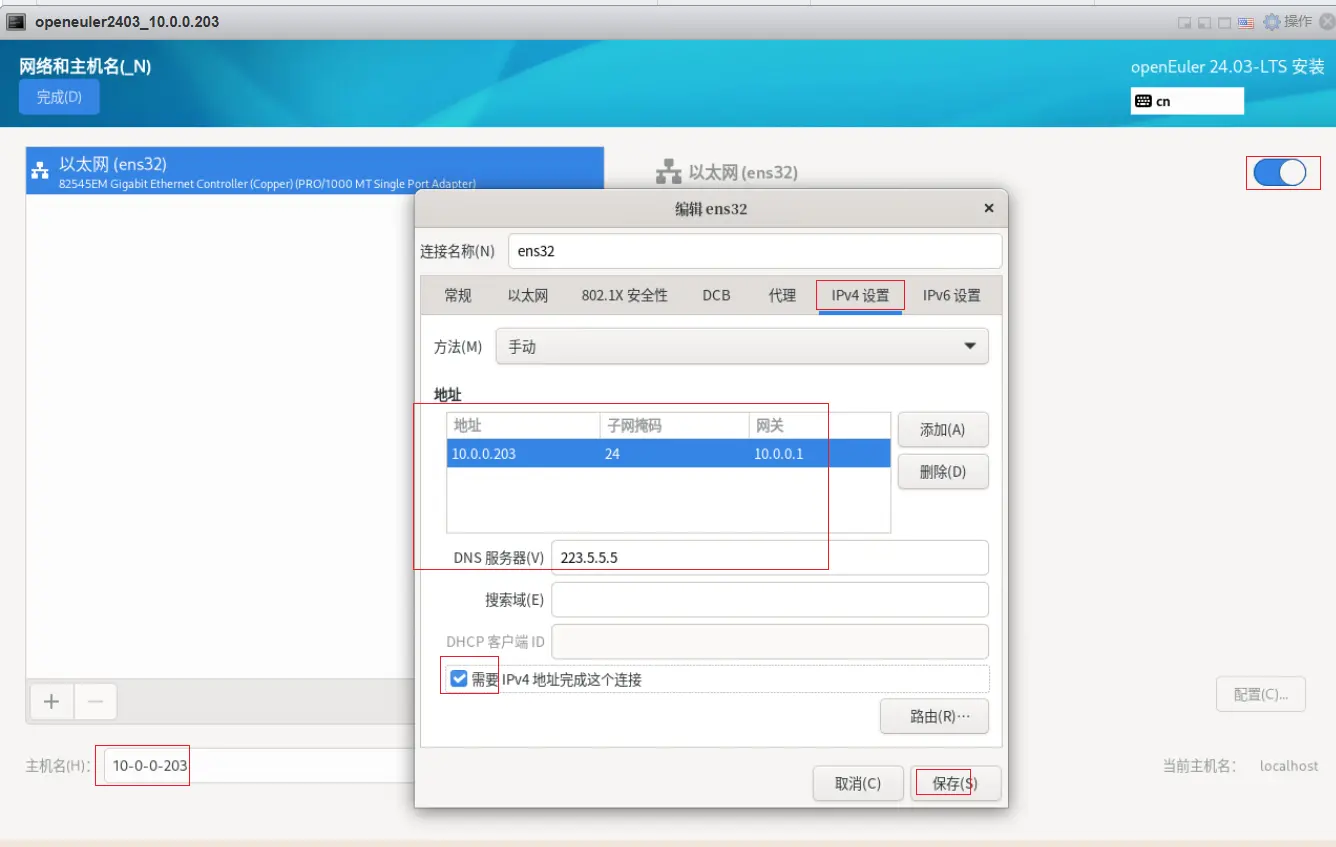Screen dimensions: 1336x847
Task: Uncheck 需要 IPv4 地址完成这个连接 checkbox
Action: click(x=459, y=679)
